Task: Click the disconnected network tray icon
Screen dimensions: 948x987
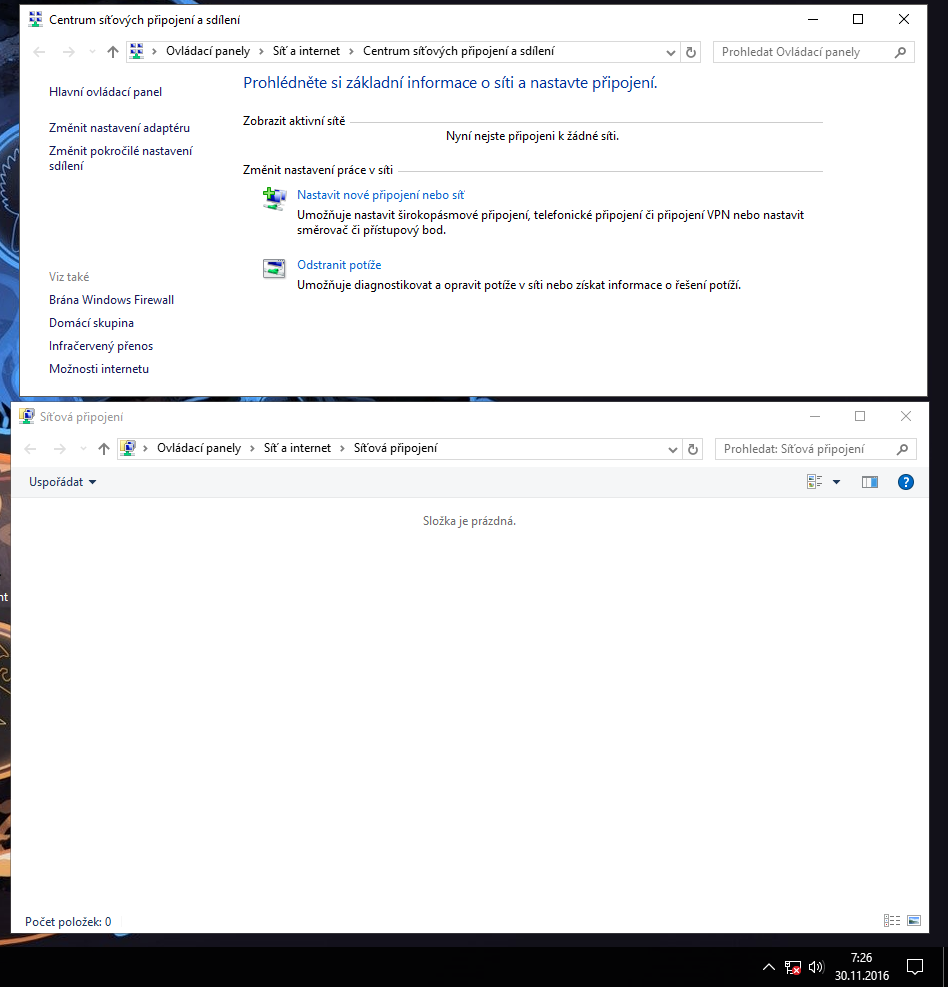Action: click(x=793, y=967)
